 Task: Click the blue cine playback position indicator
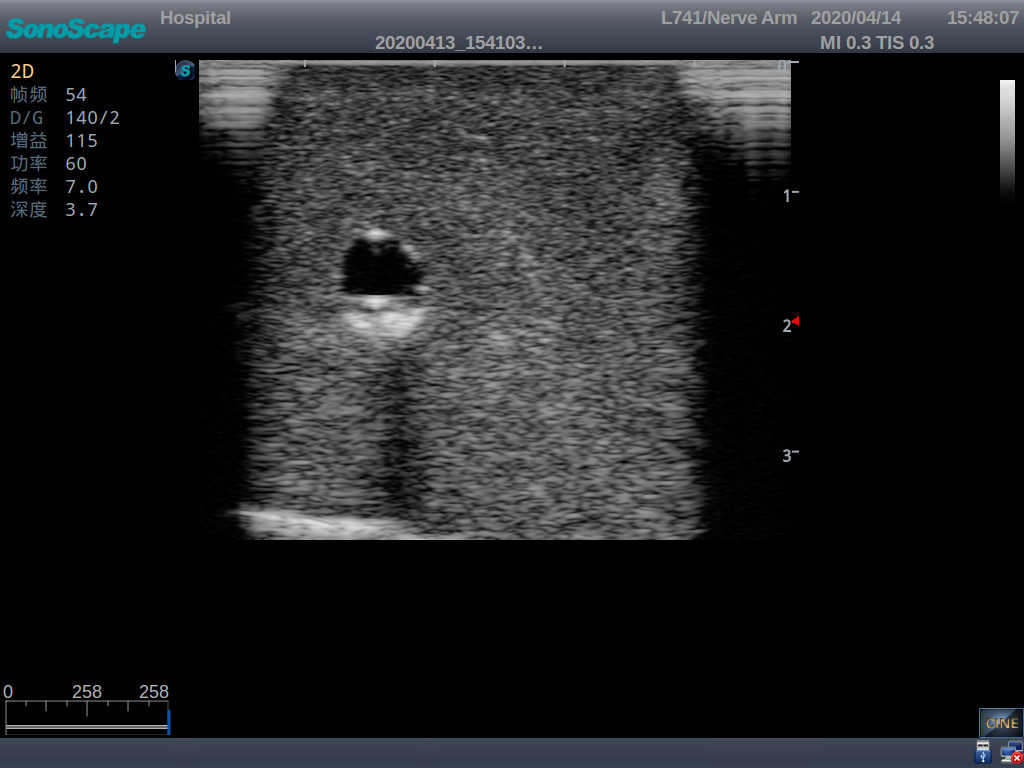pyautogui.click(x=170, y=720)
